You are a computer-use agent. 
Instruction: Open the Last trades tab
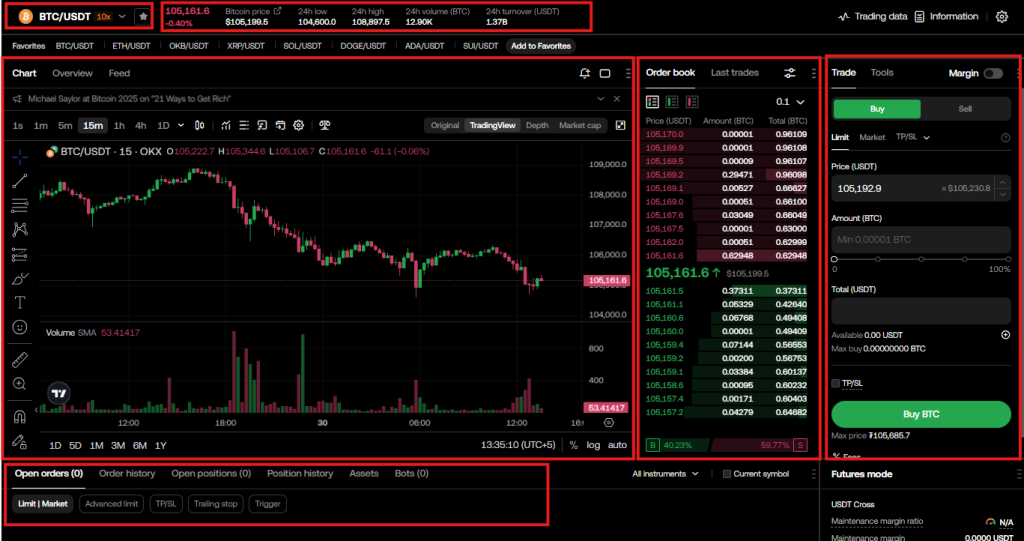click(735, 73)
